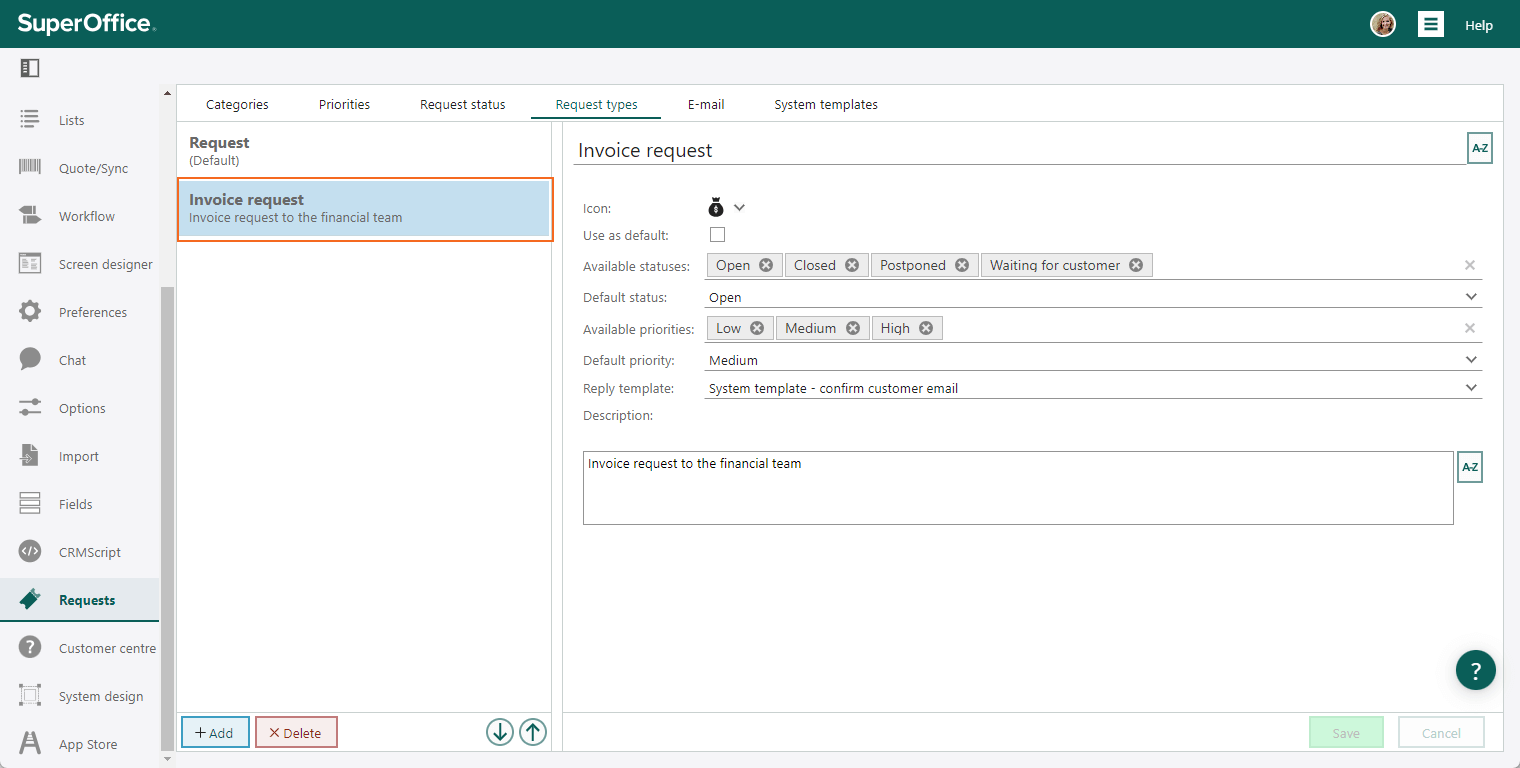Image resolution: width=1520 pixels, height=768 pixels.
Task: Click the A-Z translate icon beside title
Action: [1480, 148]
